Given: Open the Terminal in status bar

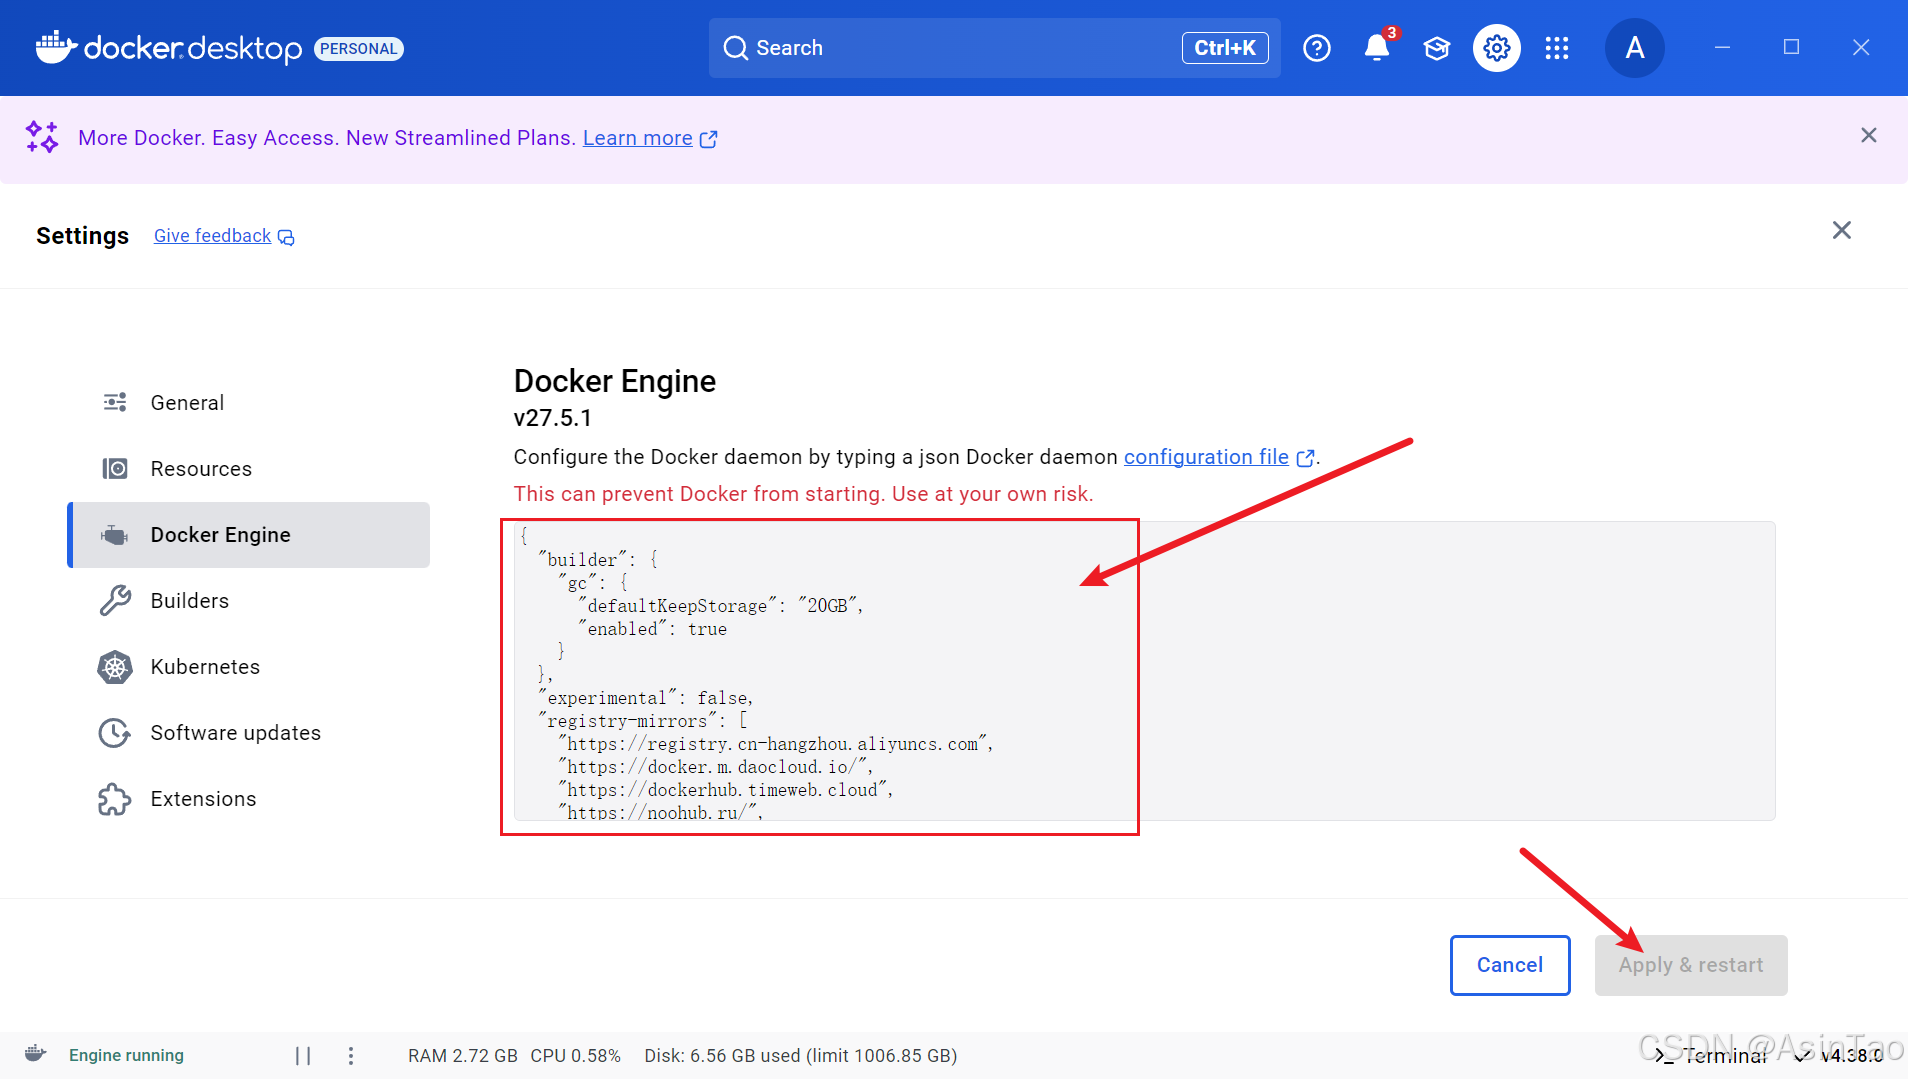Looking at the screenshot, I should point(1711,1055).
